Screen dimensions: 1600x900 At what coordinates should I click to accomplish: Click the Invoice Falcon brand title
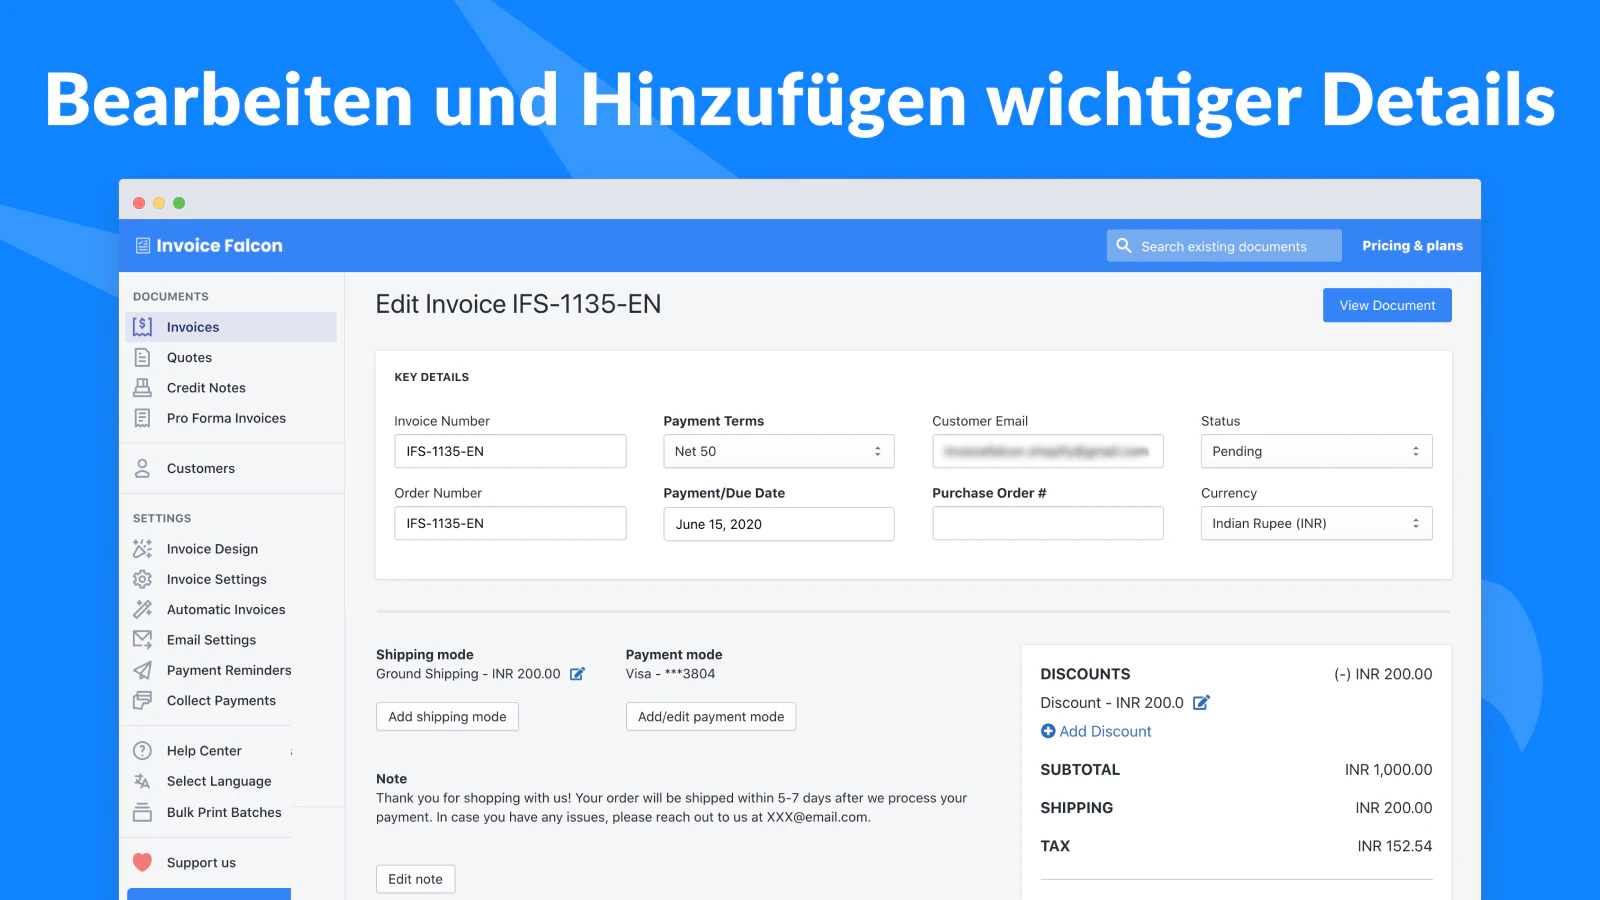pyautogui.click(x=219, y=246)
